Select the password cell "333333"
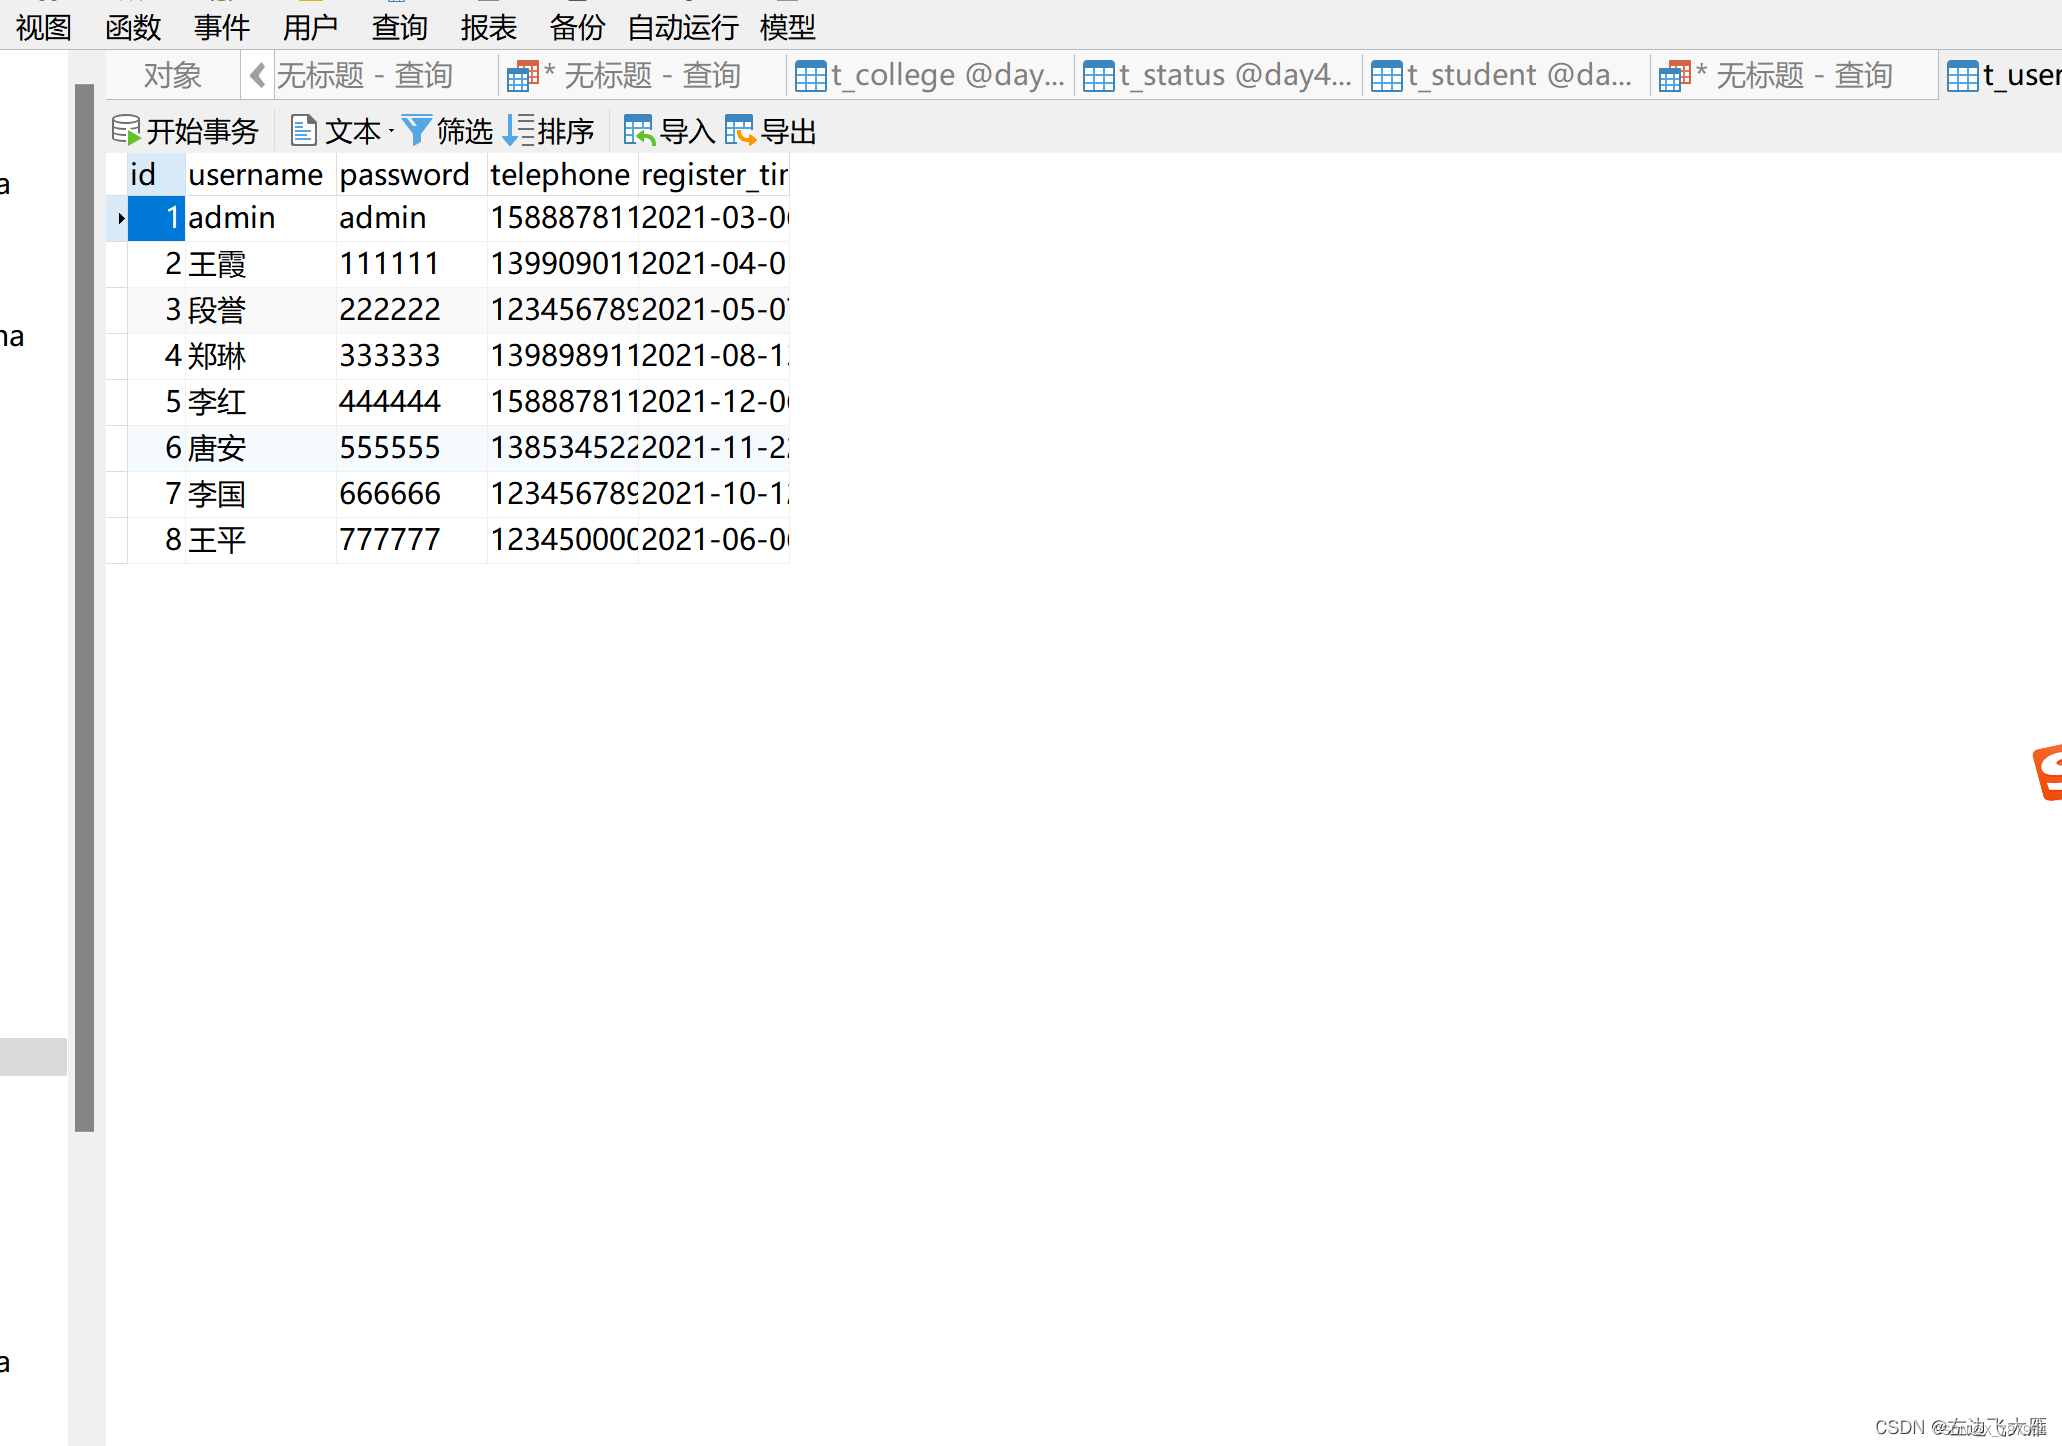The width and height of the screenshot is (2062, 1446). (411, 356)
